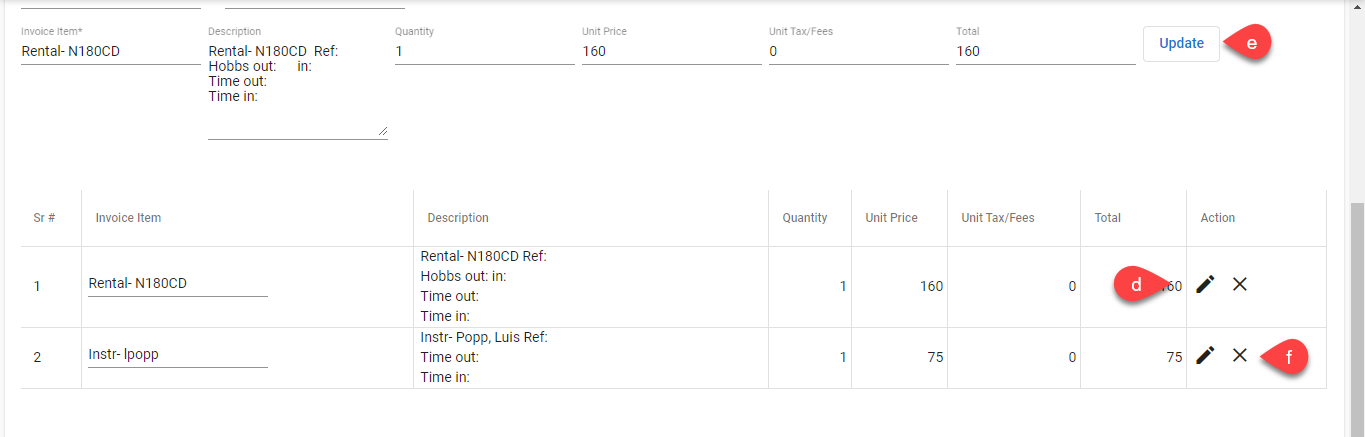Click the Invoice Item column header

pyautogui.click(x=128, y=218)
